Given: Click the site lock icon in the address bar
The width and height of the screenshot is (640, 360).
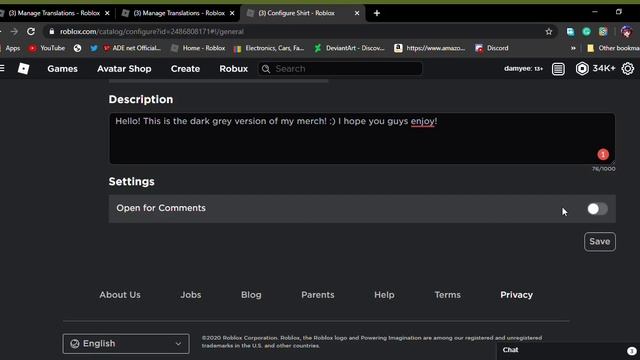Looking at the screenshot, I should (51, 31).
